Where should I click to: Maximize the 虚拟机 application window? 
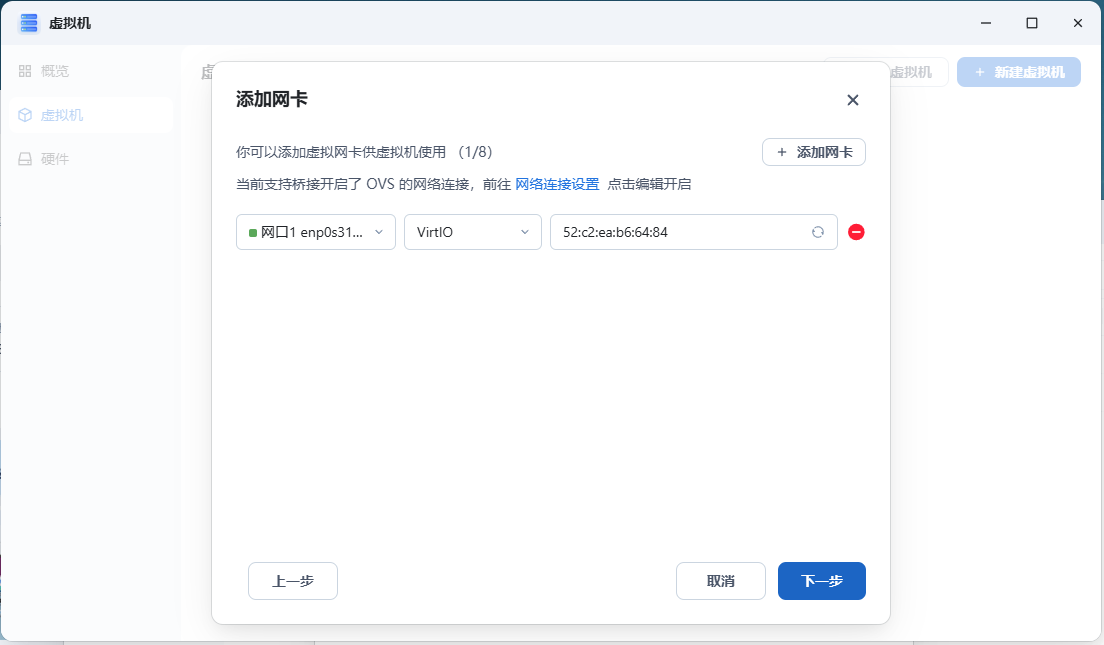click(x=1031, y=22)
